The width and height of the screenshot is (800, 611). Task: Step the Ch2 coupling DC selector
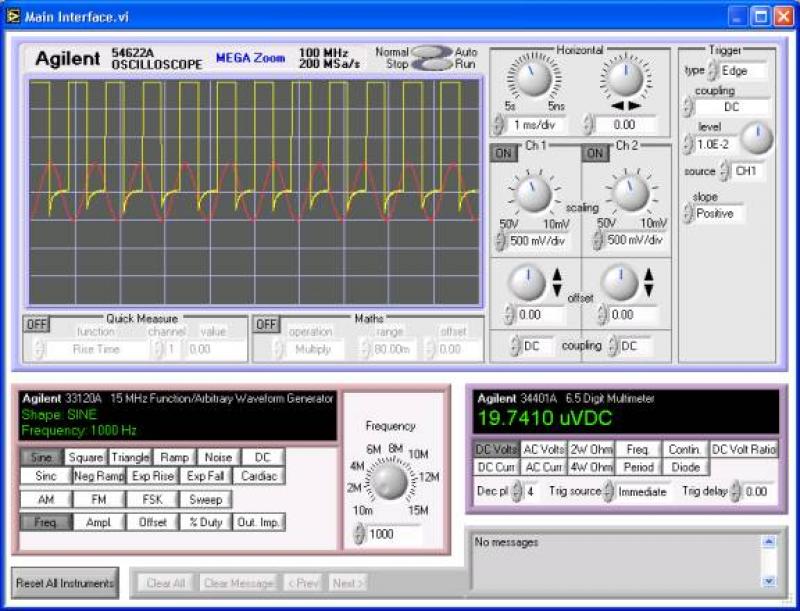pyautogui.click(x=613, y=346)
